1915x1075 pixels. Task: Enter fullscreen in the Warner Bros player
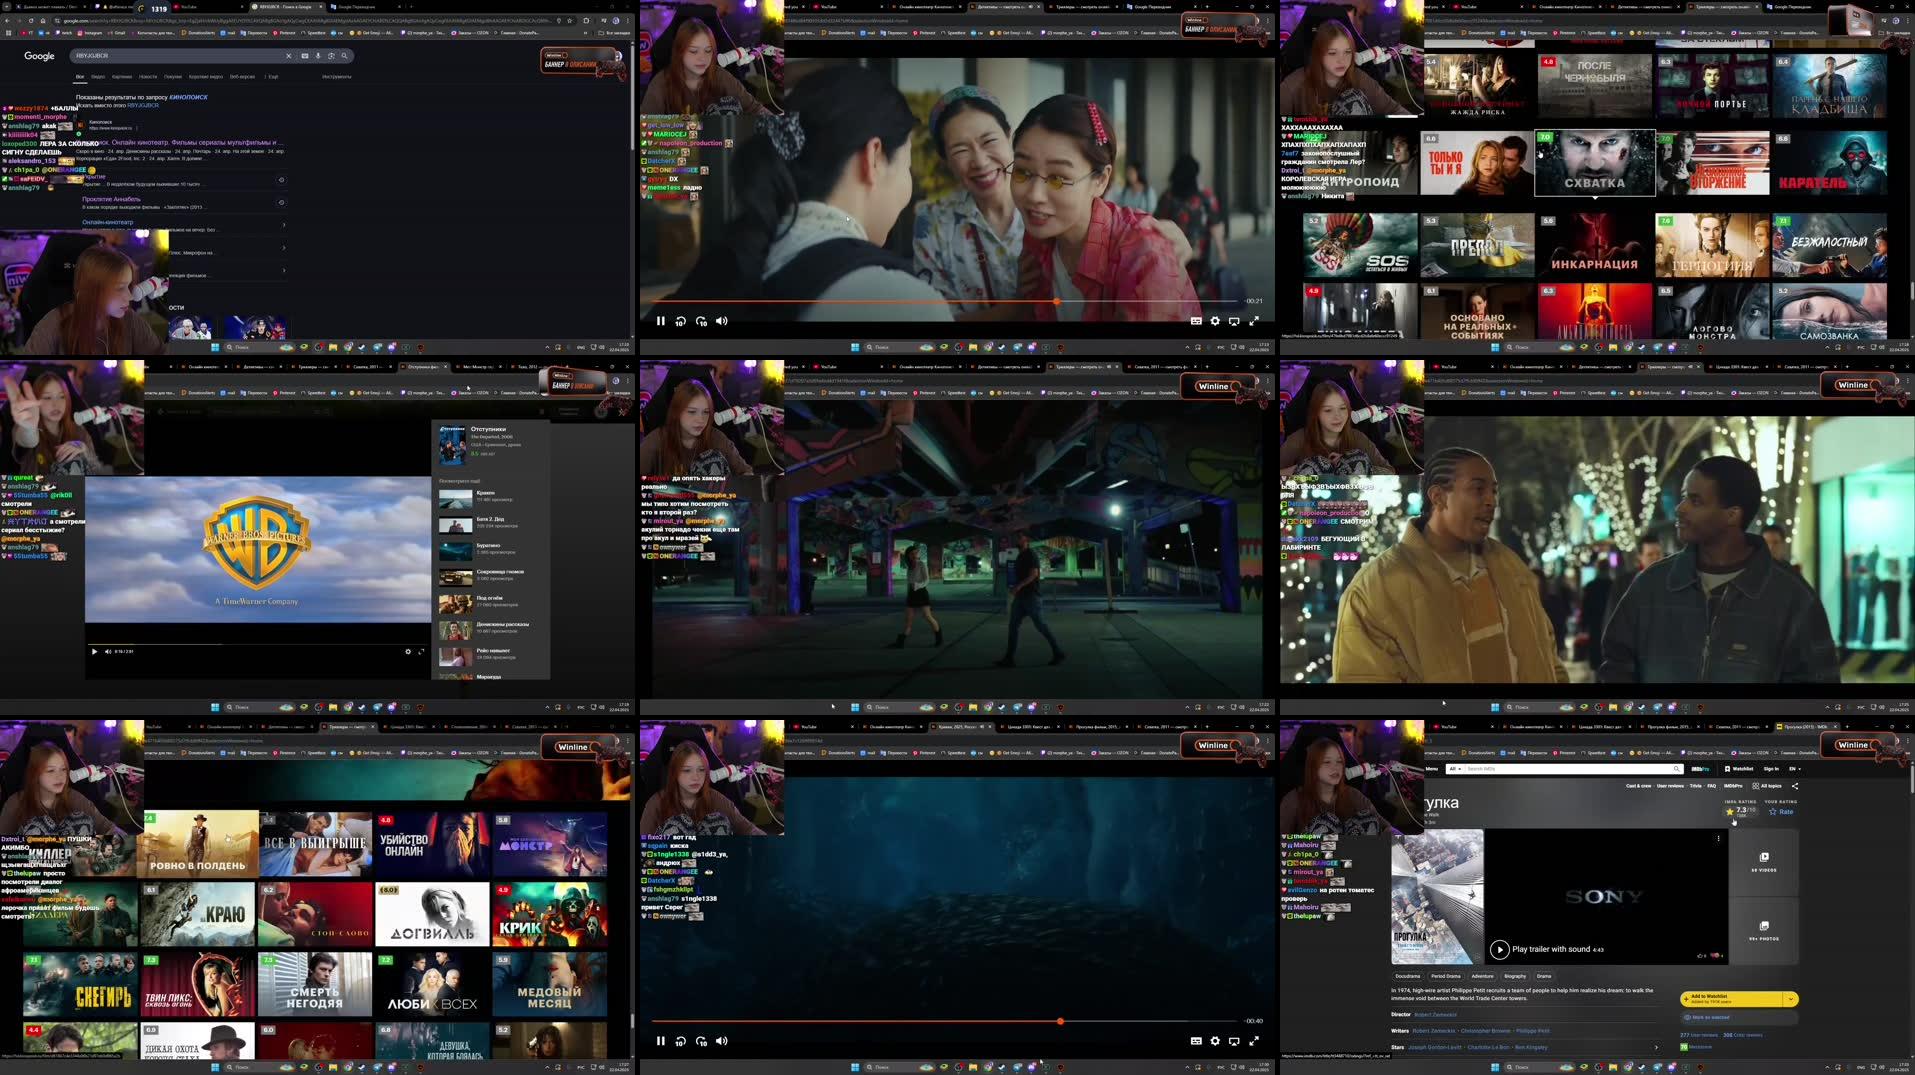(421, 651)
